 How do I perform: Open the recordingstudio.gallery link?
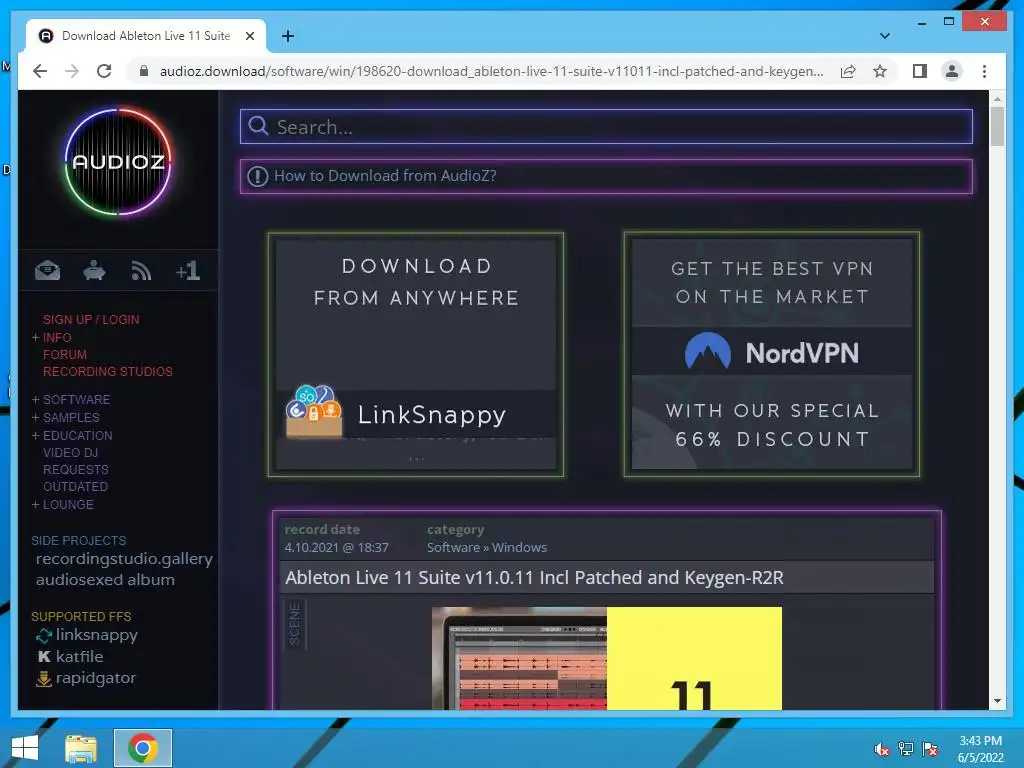coord(124,559)
